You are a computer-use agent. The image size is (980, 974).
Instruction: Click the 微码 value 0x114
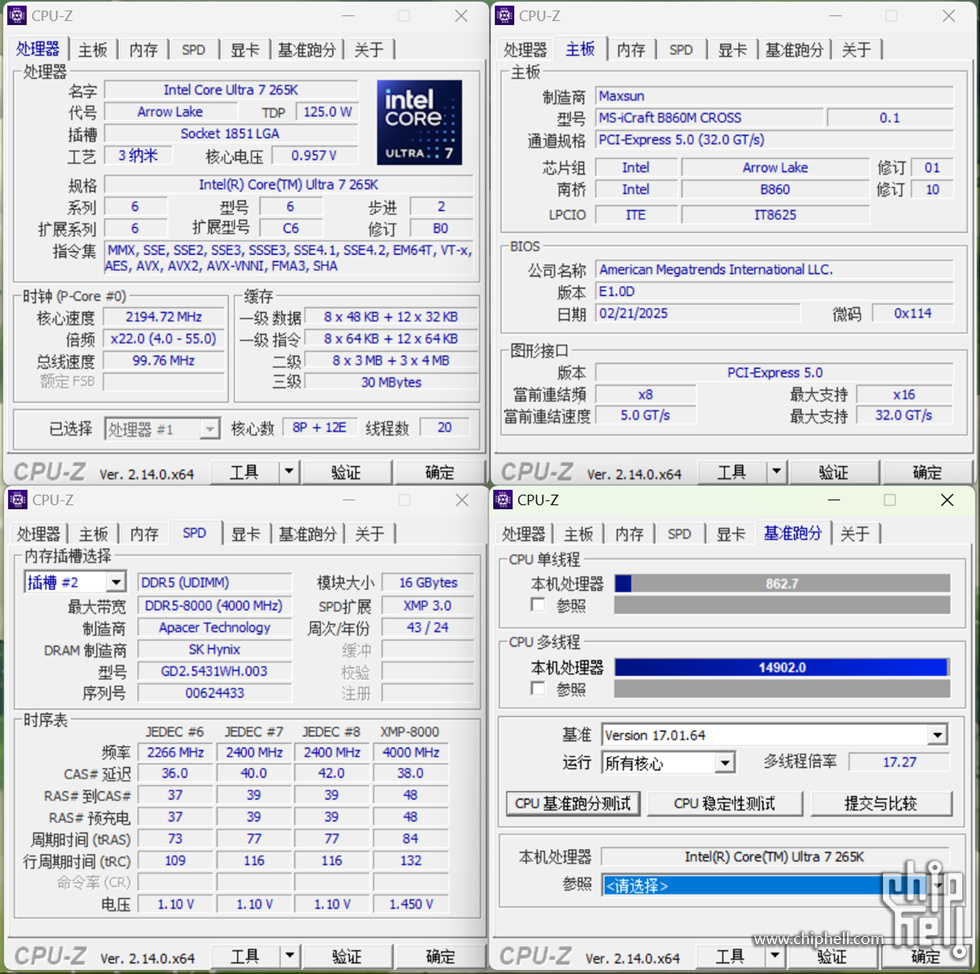(x=912, y=313)
